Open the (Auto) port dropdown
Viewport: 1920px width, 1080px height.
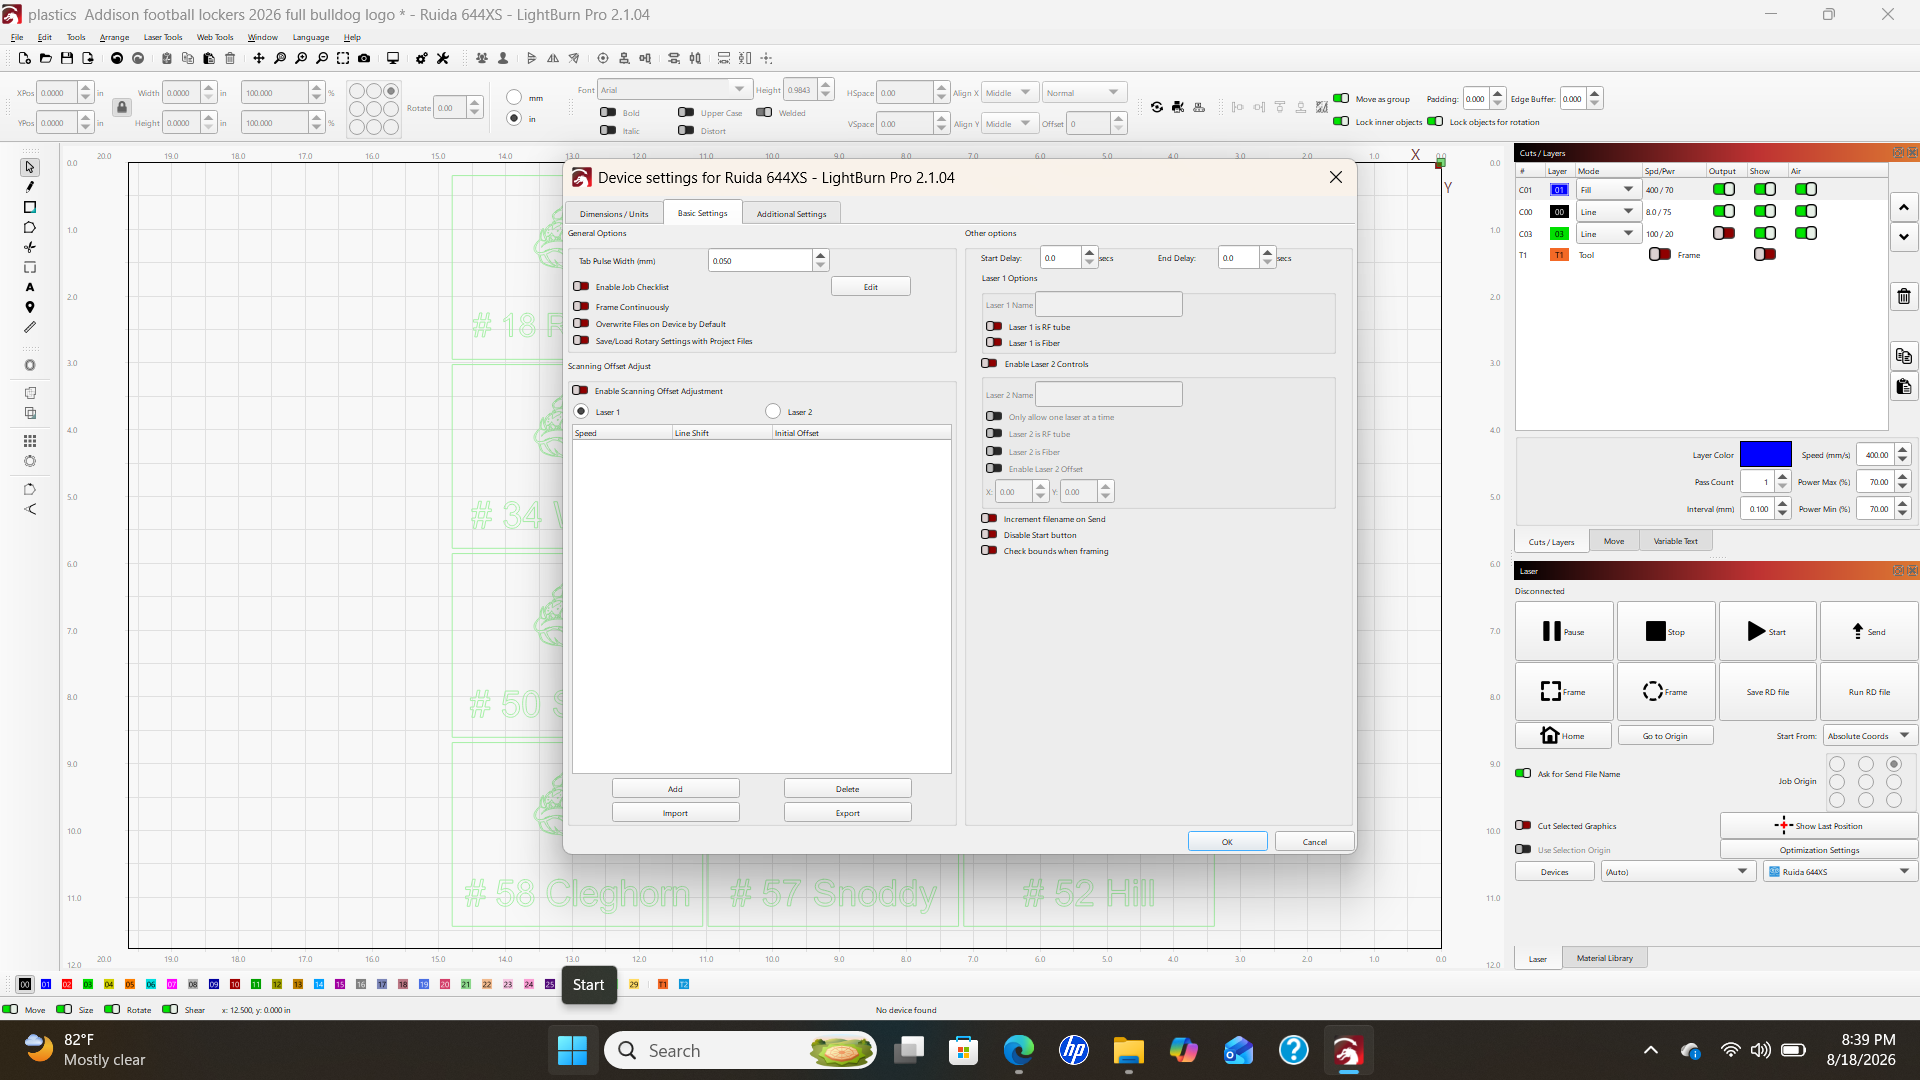(x=1677, y=872)
